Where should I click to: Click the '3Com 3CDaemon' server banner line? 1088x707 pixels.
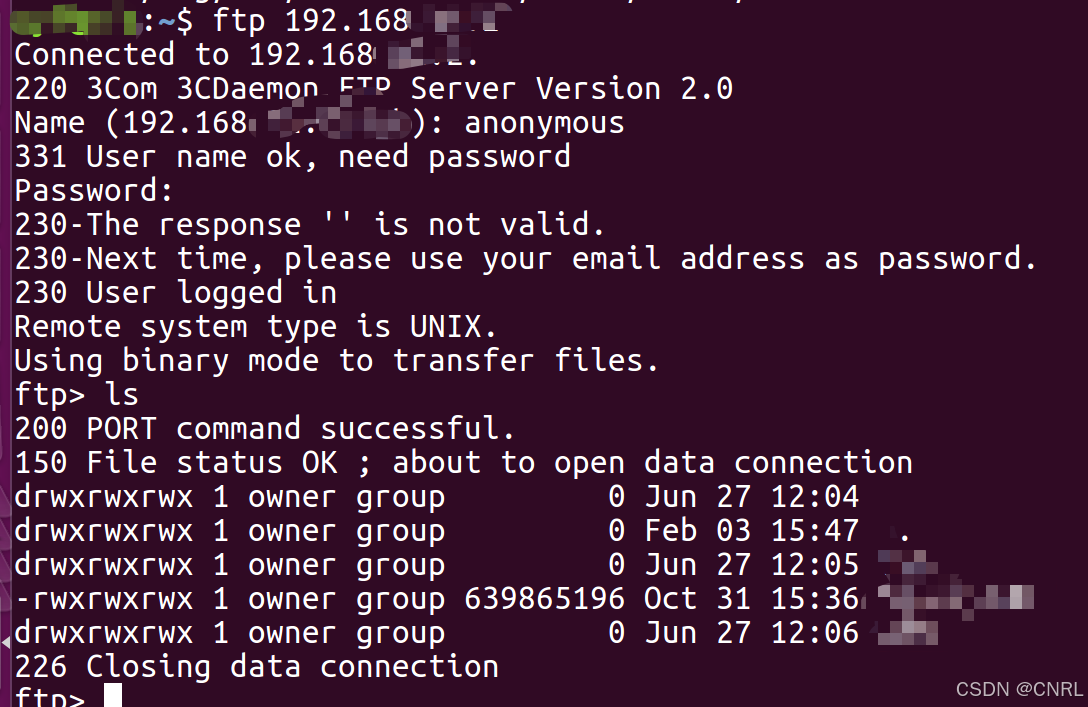point(373,89)
